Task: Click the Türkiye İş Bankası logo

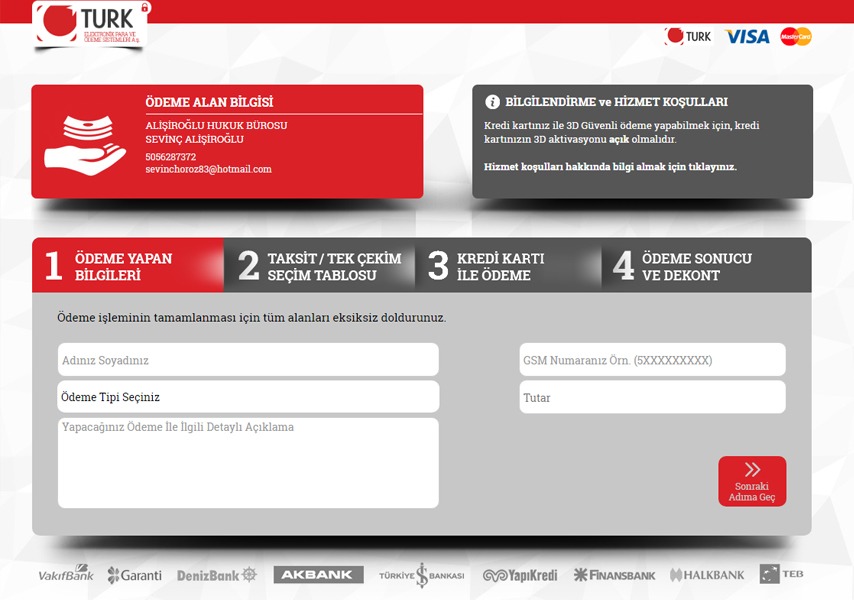Action: [x=422, y=575]
